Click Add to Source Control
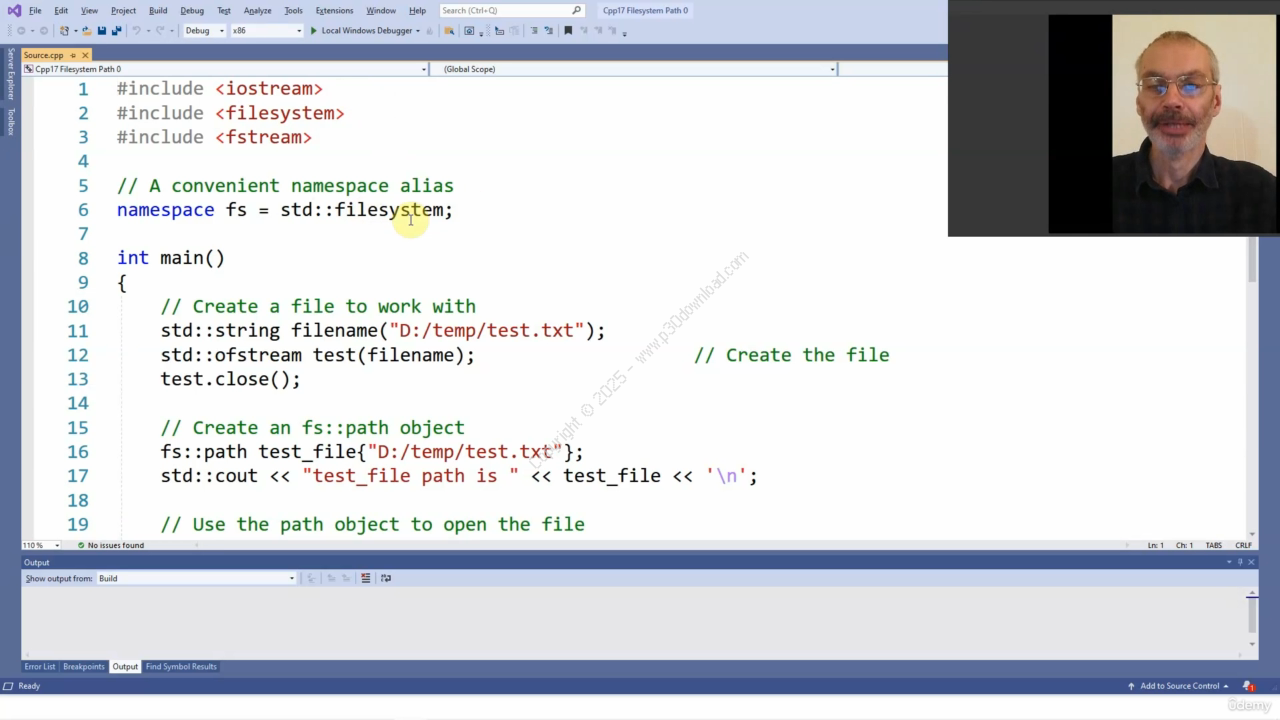This screenshot has width=1280, height=720. coord(1179,686)
